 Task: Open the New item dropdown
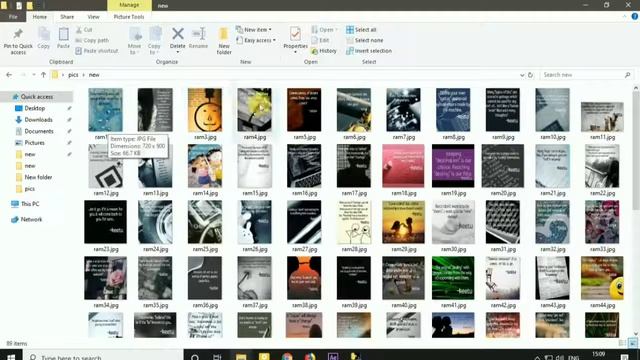tap(253, 30)
